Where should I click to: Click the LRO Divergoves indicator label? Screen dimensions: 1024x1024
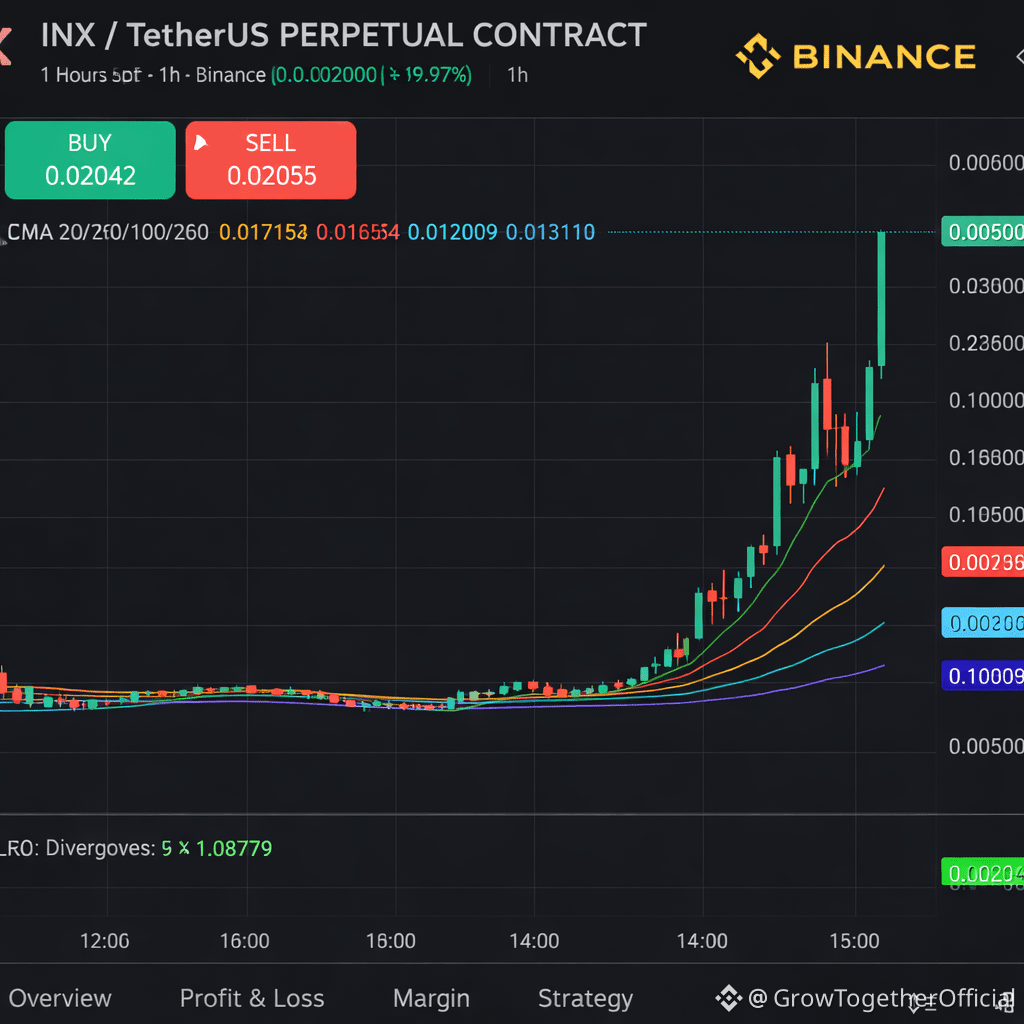coord(77,848)
